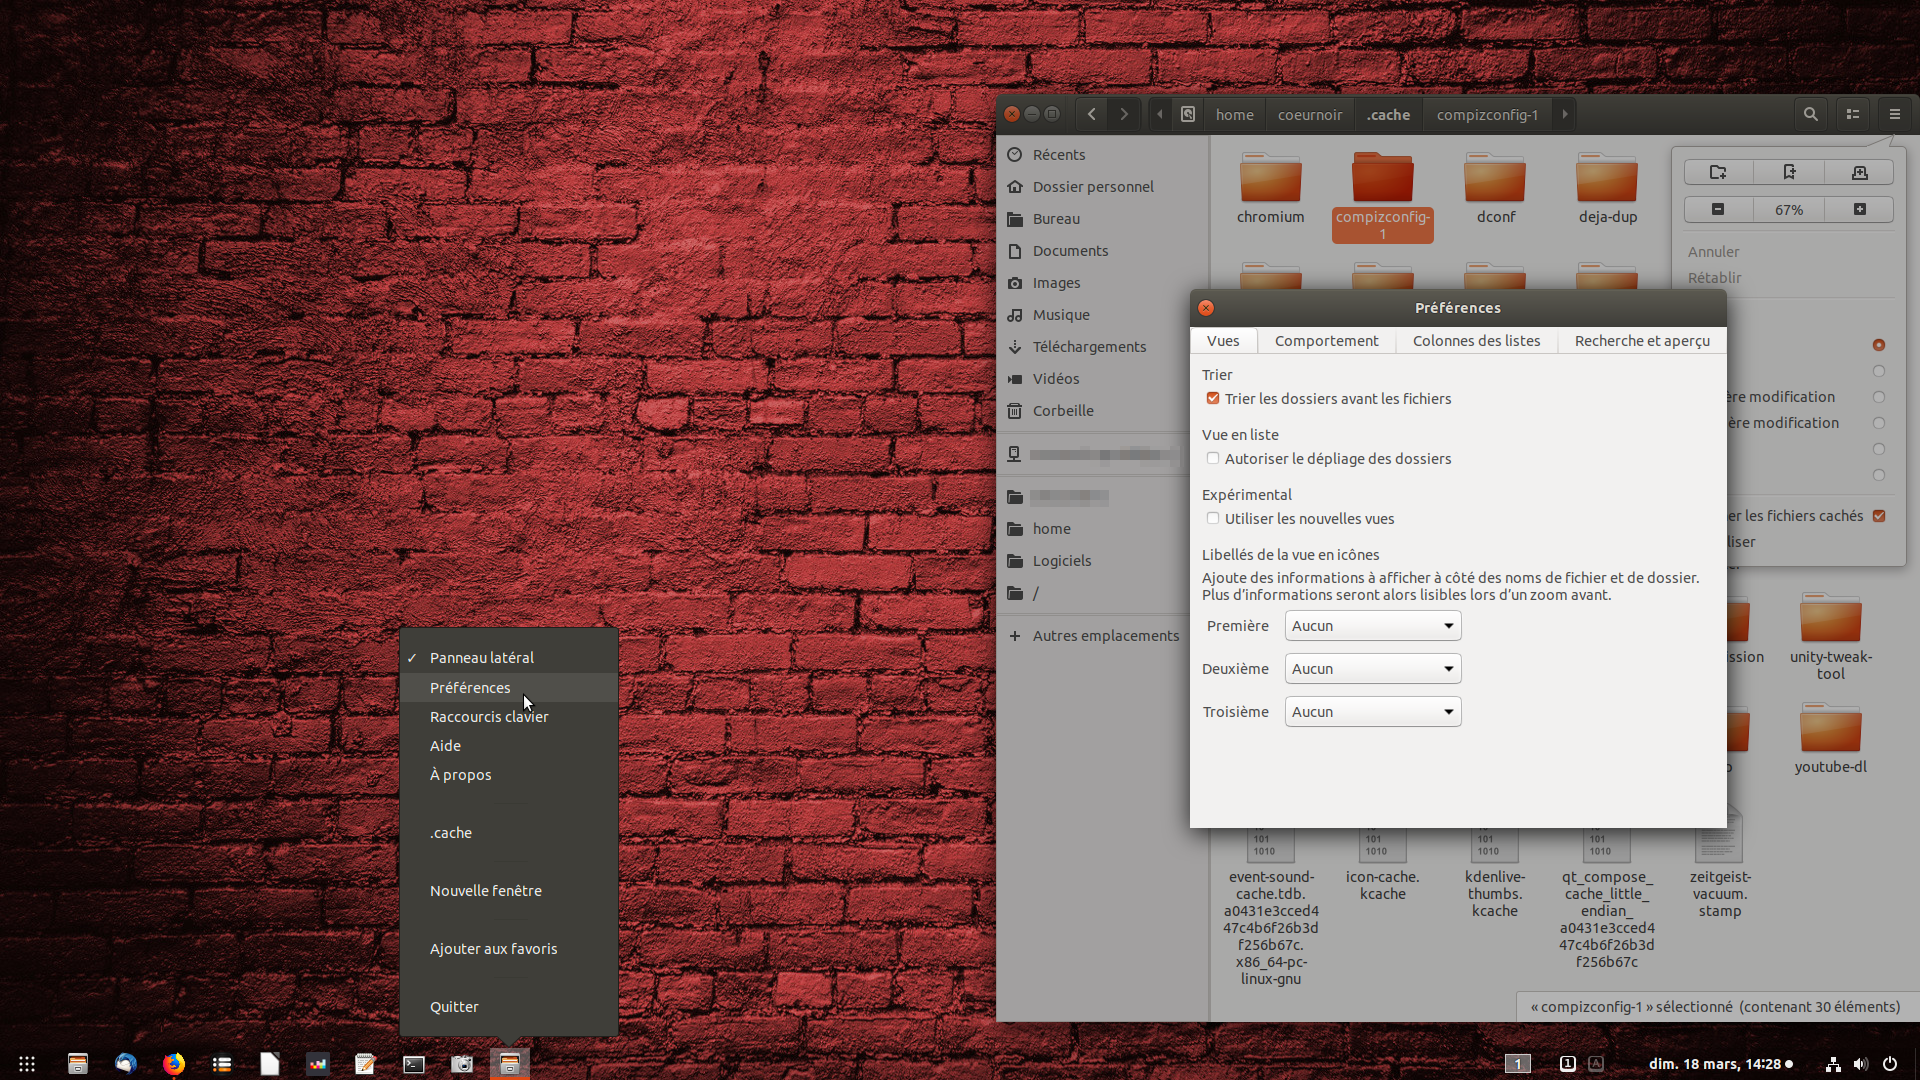This screenshot has width=1920, height=1080.
Task: Open the Deuxième dropdown
Action: coord(1372,669)
